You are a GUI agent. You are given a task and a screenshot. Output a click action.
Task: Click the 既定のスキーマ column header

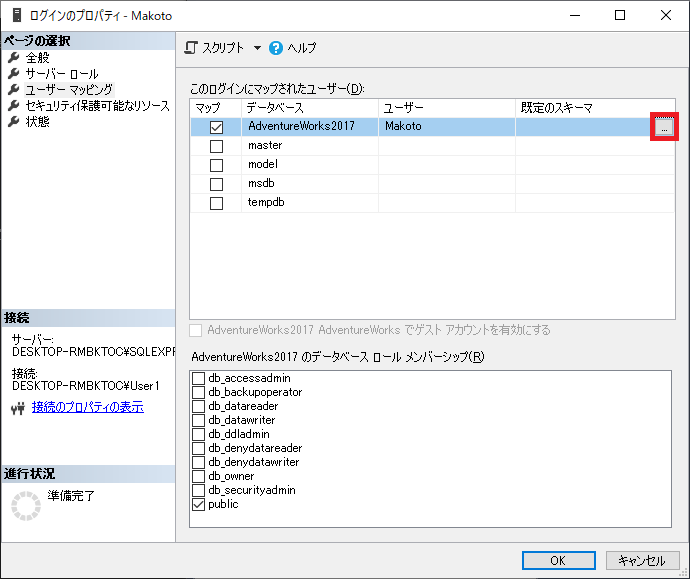click(x=595, y=108)
